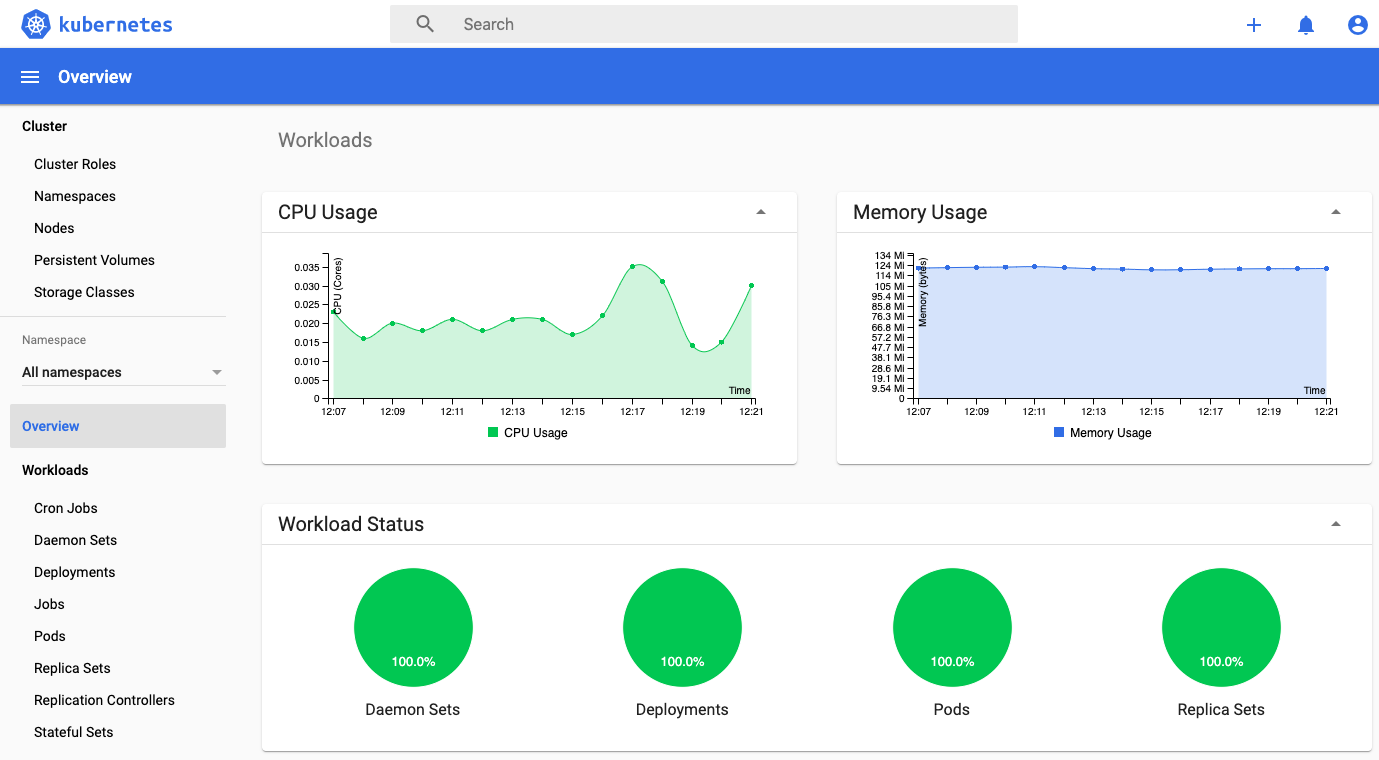Click Nodes under Cluster
Image resolution: width=1379 pixels, height=760 pixels.
coord(54,227)
